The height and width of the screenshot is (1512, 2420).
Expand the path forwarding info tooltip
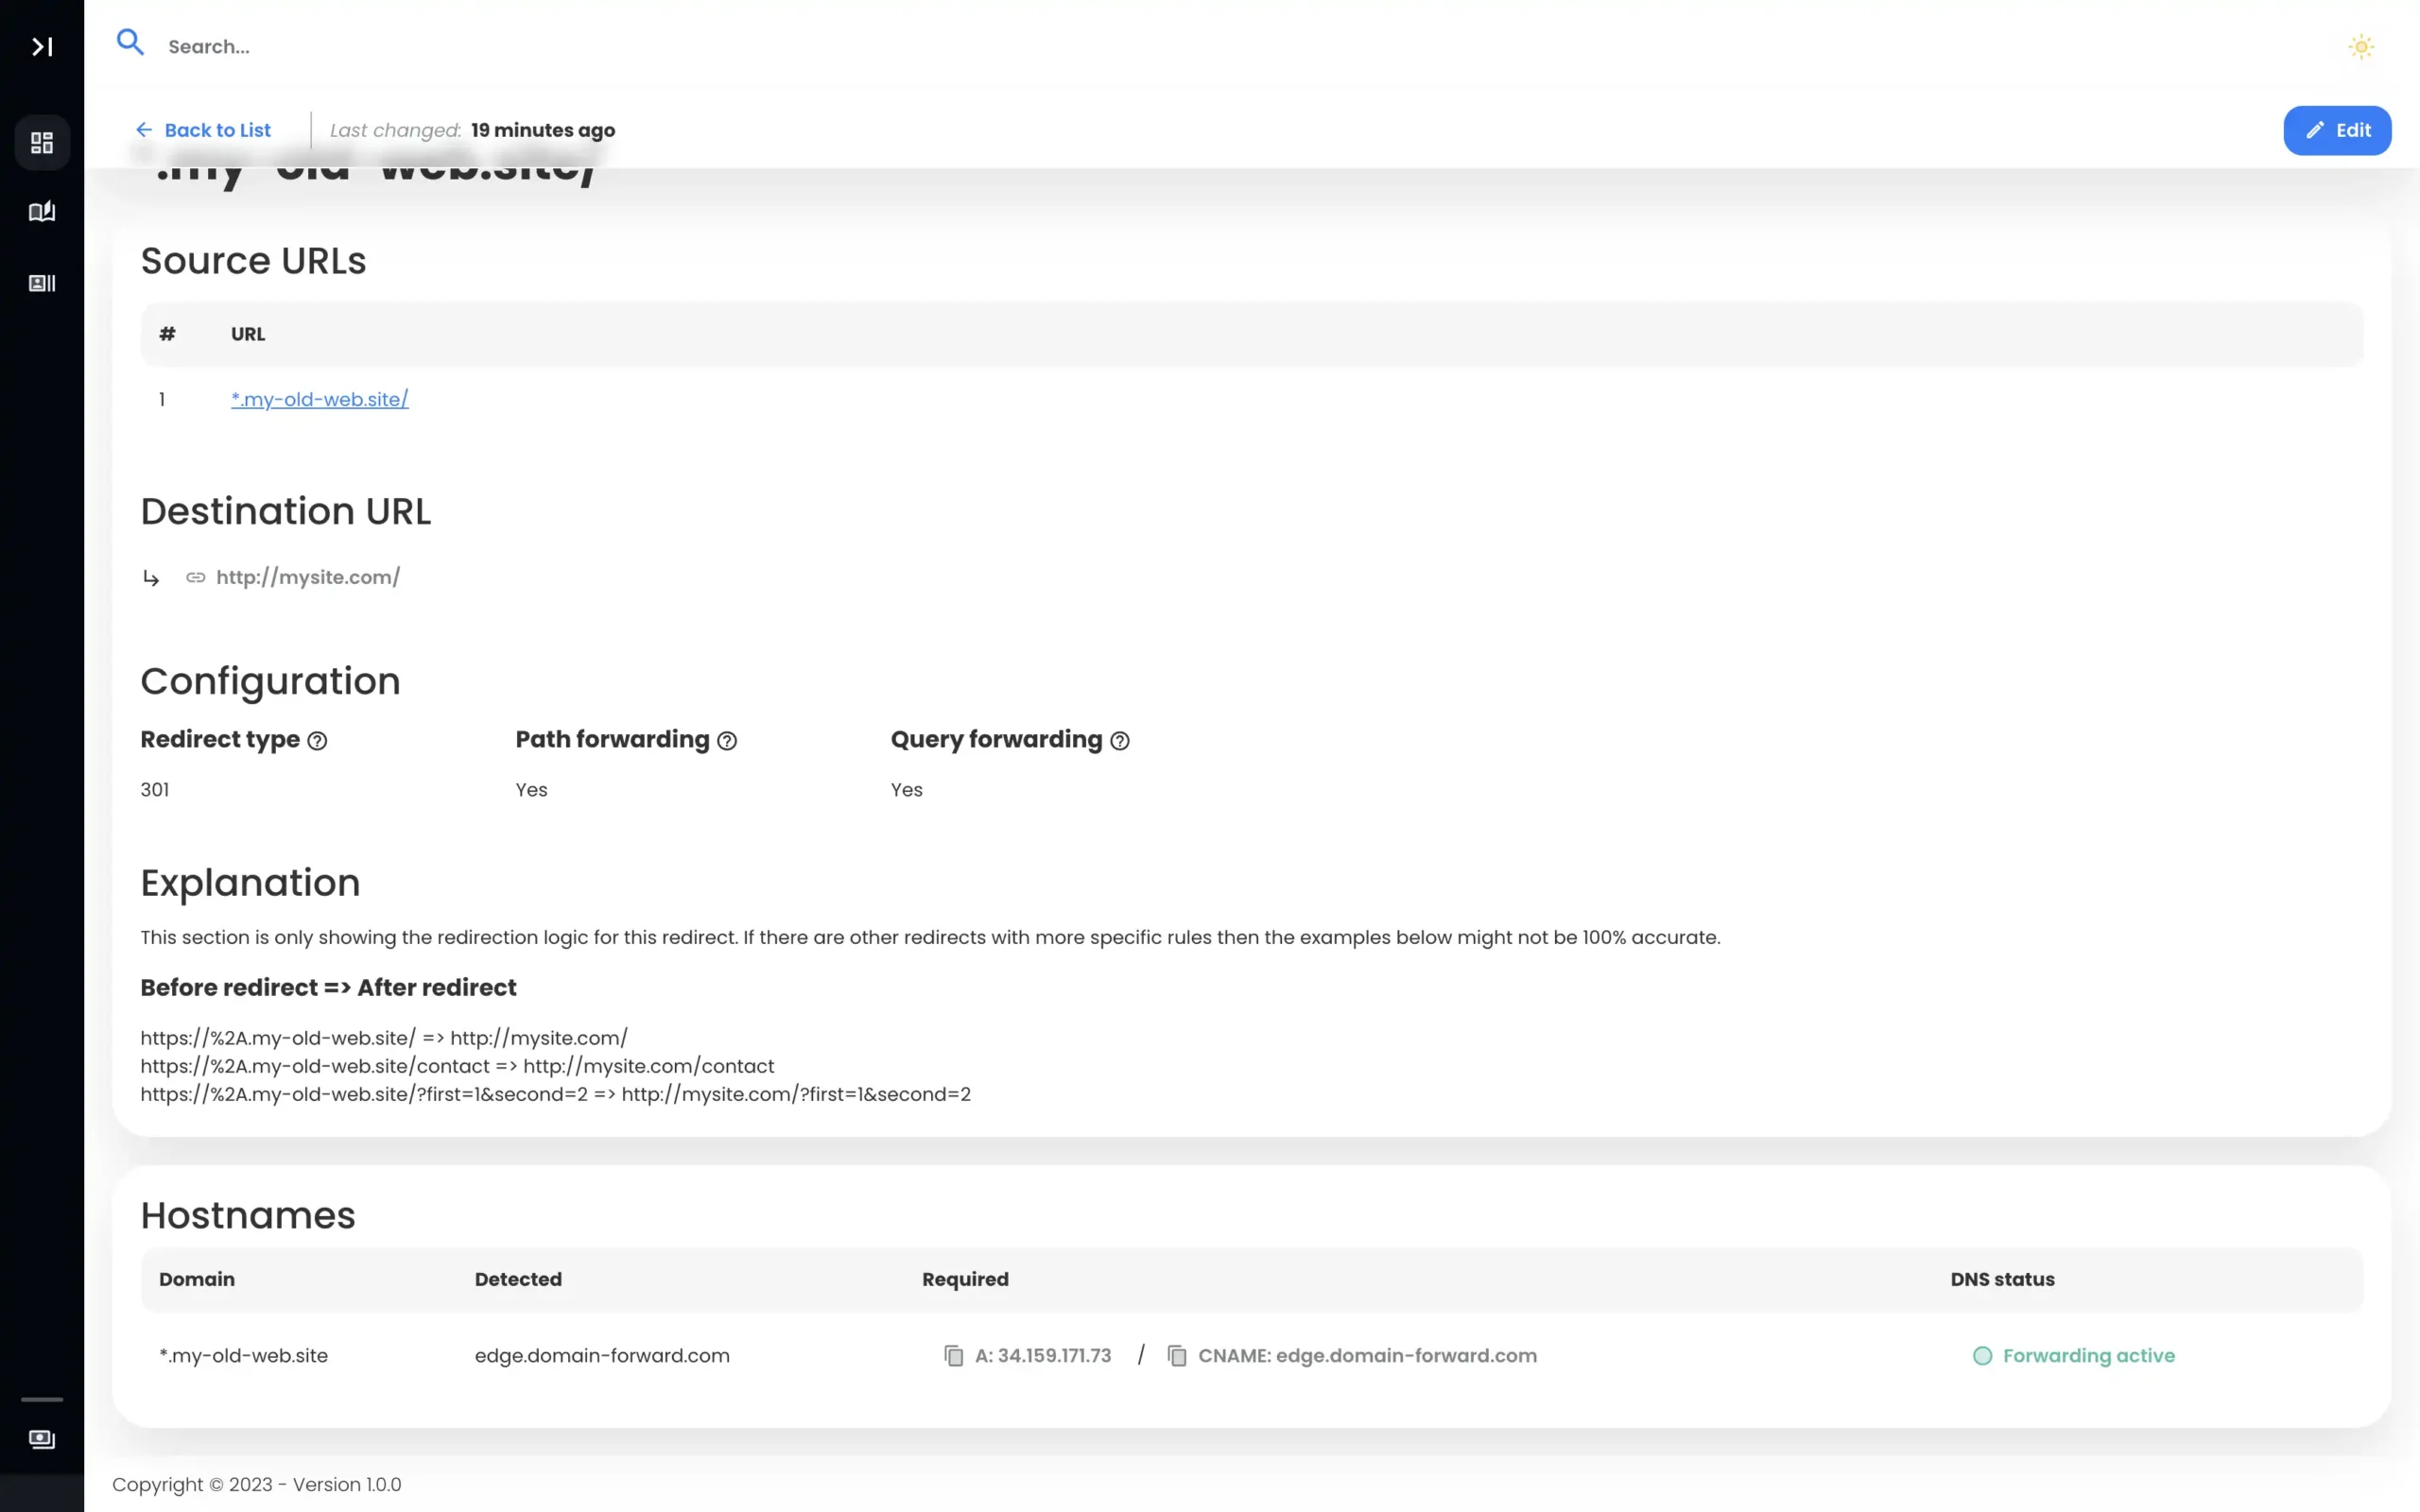tap(727, 740)
